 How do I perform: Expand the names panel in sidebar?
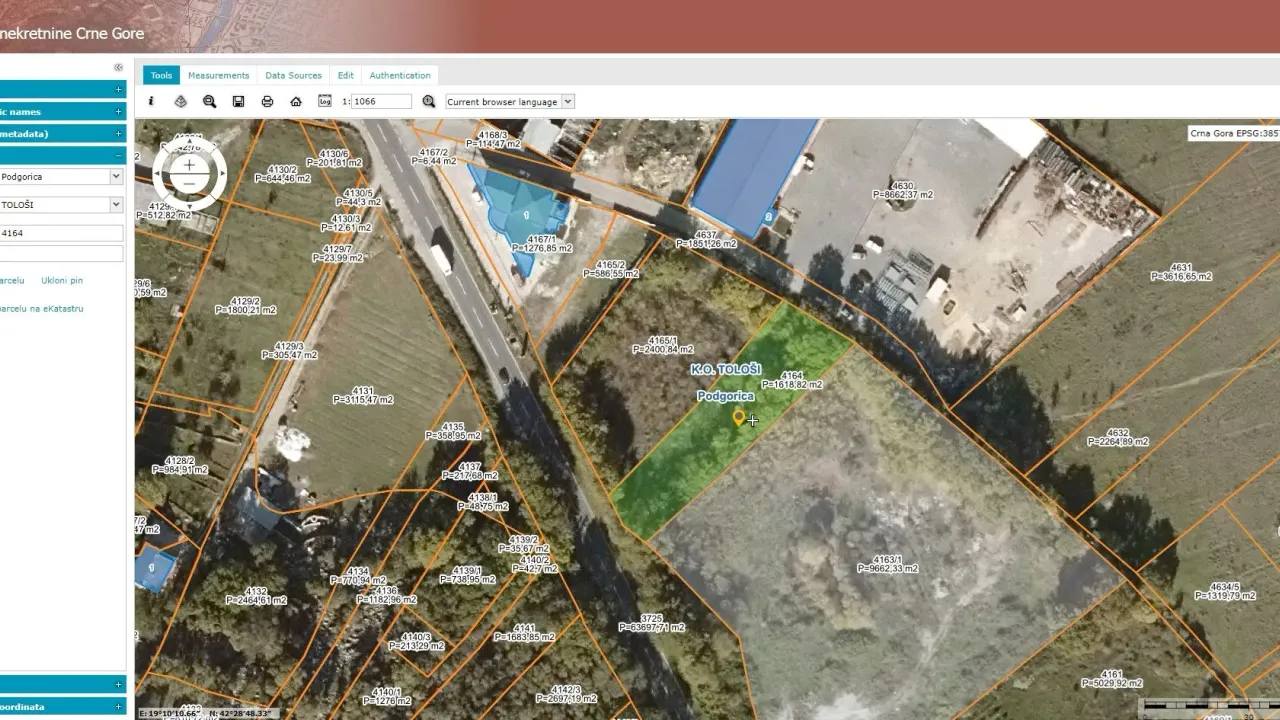point(119,111)
